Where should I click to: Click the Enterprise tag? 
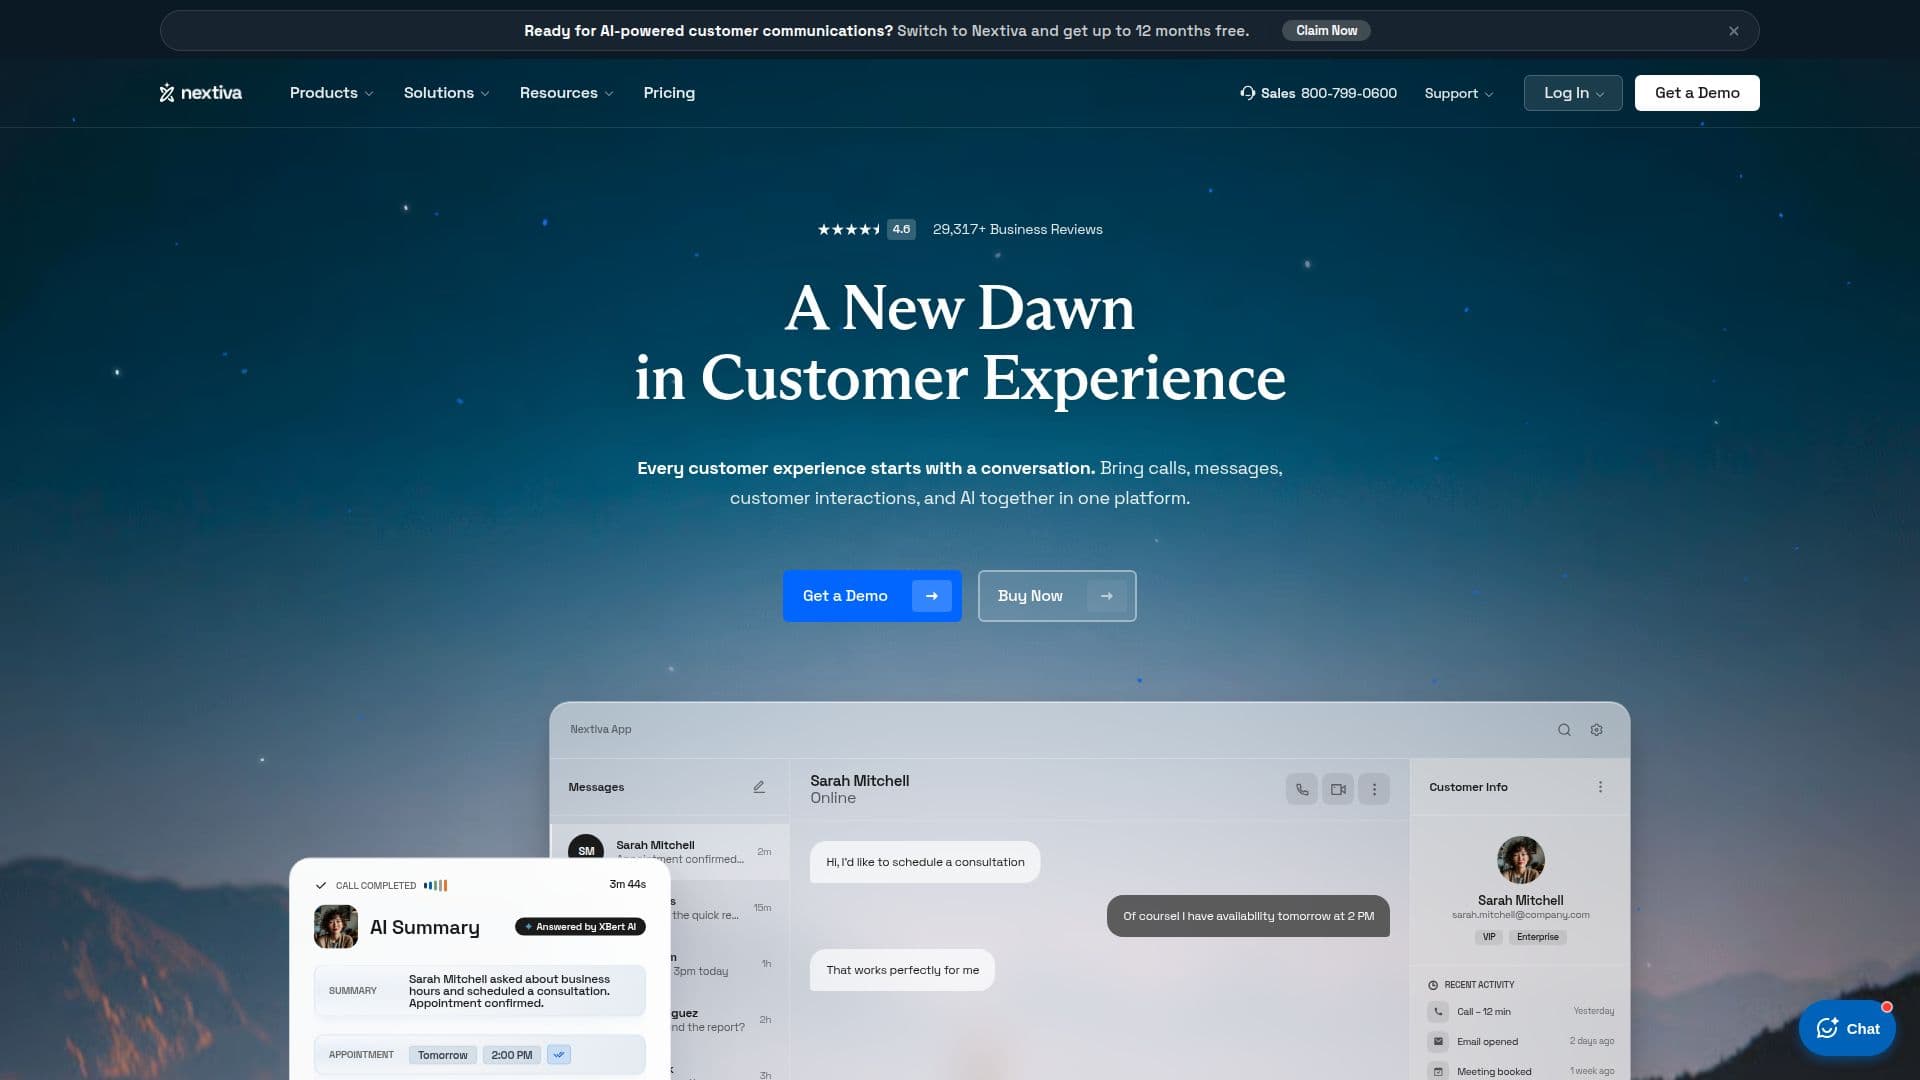(1537, 937)
